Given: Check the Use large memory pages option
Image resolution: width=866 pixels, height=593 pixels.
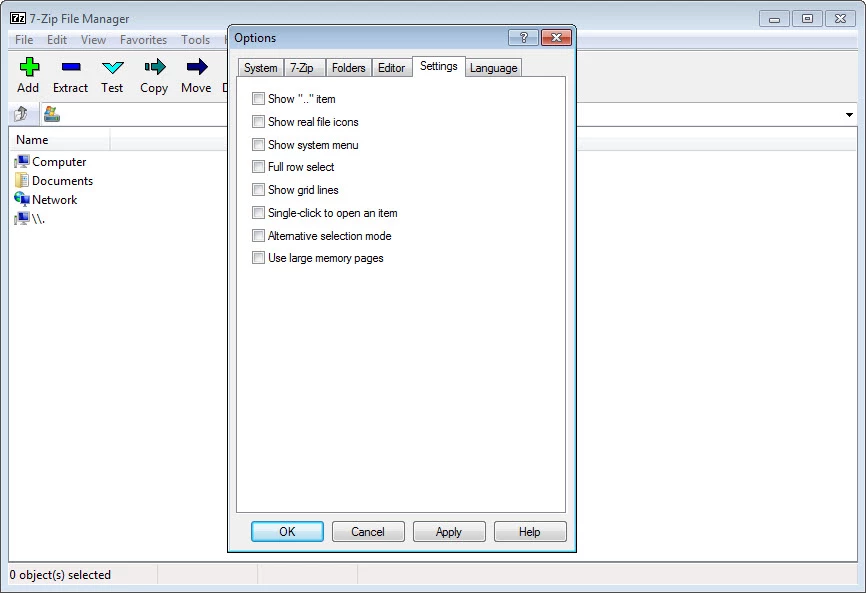Looking at the screenshot, I should point(259,258).
